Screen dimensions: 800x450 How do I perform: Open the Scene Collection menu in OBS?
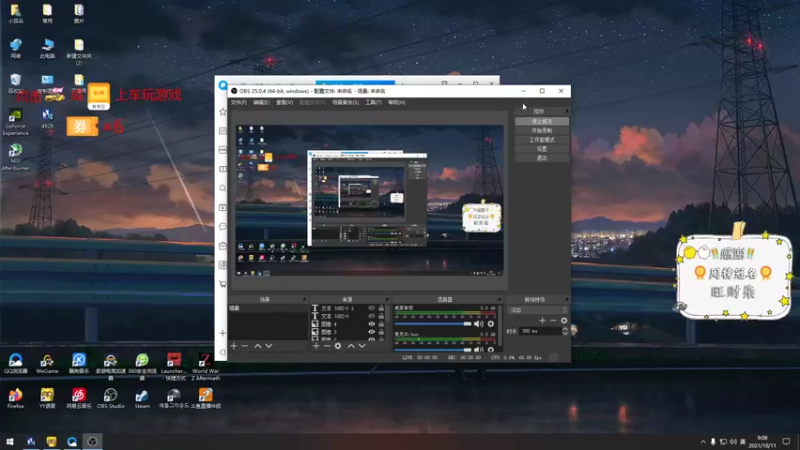pyautogui.click(x=345, y=103)
